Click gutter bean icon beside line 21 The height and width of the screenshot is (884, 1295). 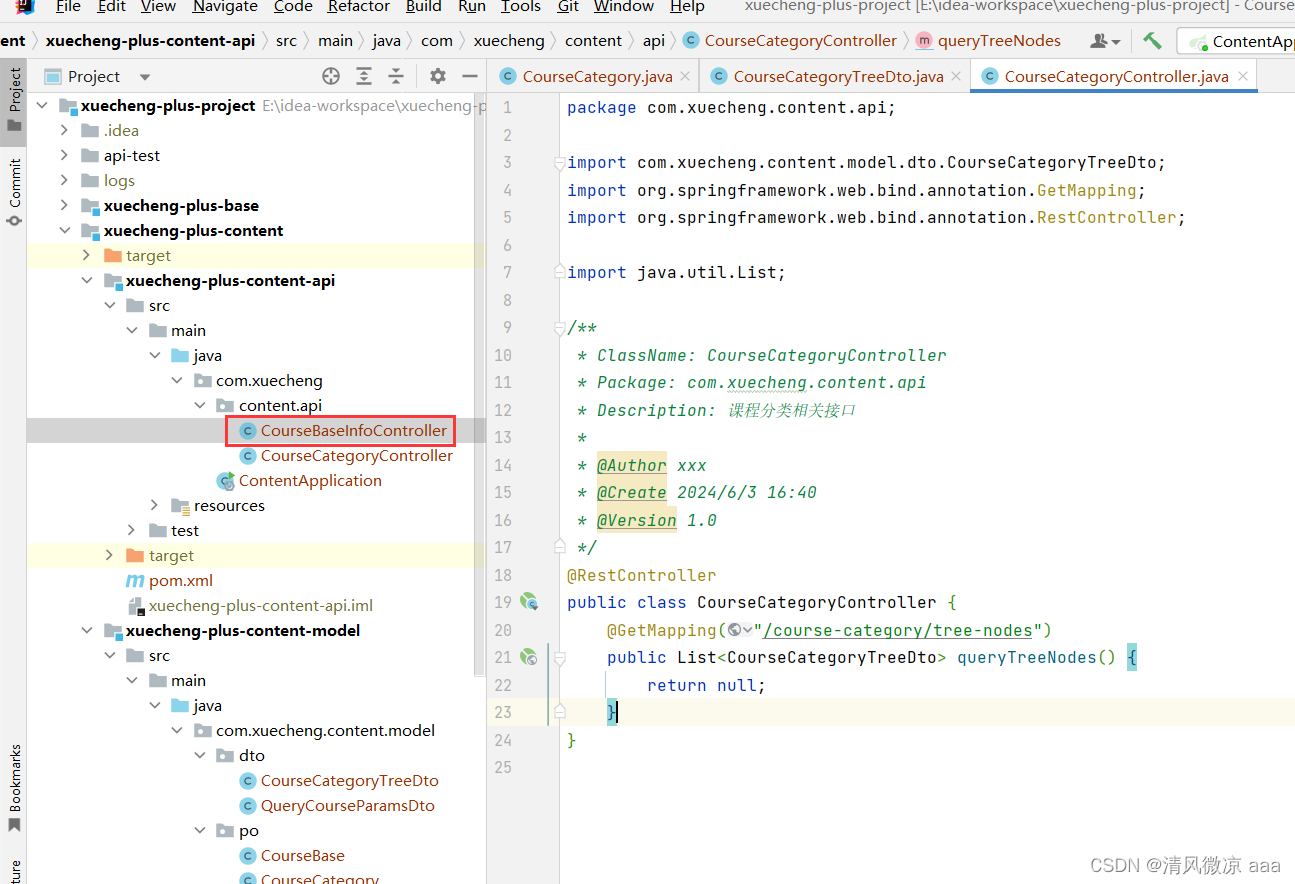(x=529, y=657)
